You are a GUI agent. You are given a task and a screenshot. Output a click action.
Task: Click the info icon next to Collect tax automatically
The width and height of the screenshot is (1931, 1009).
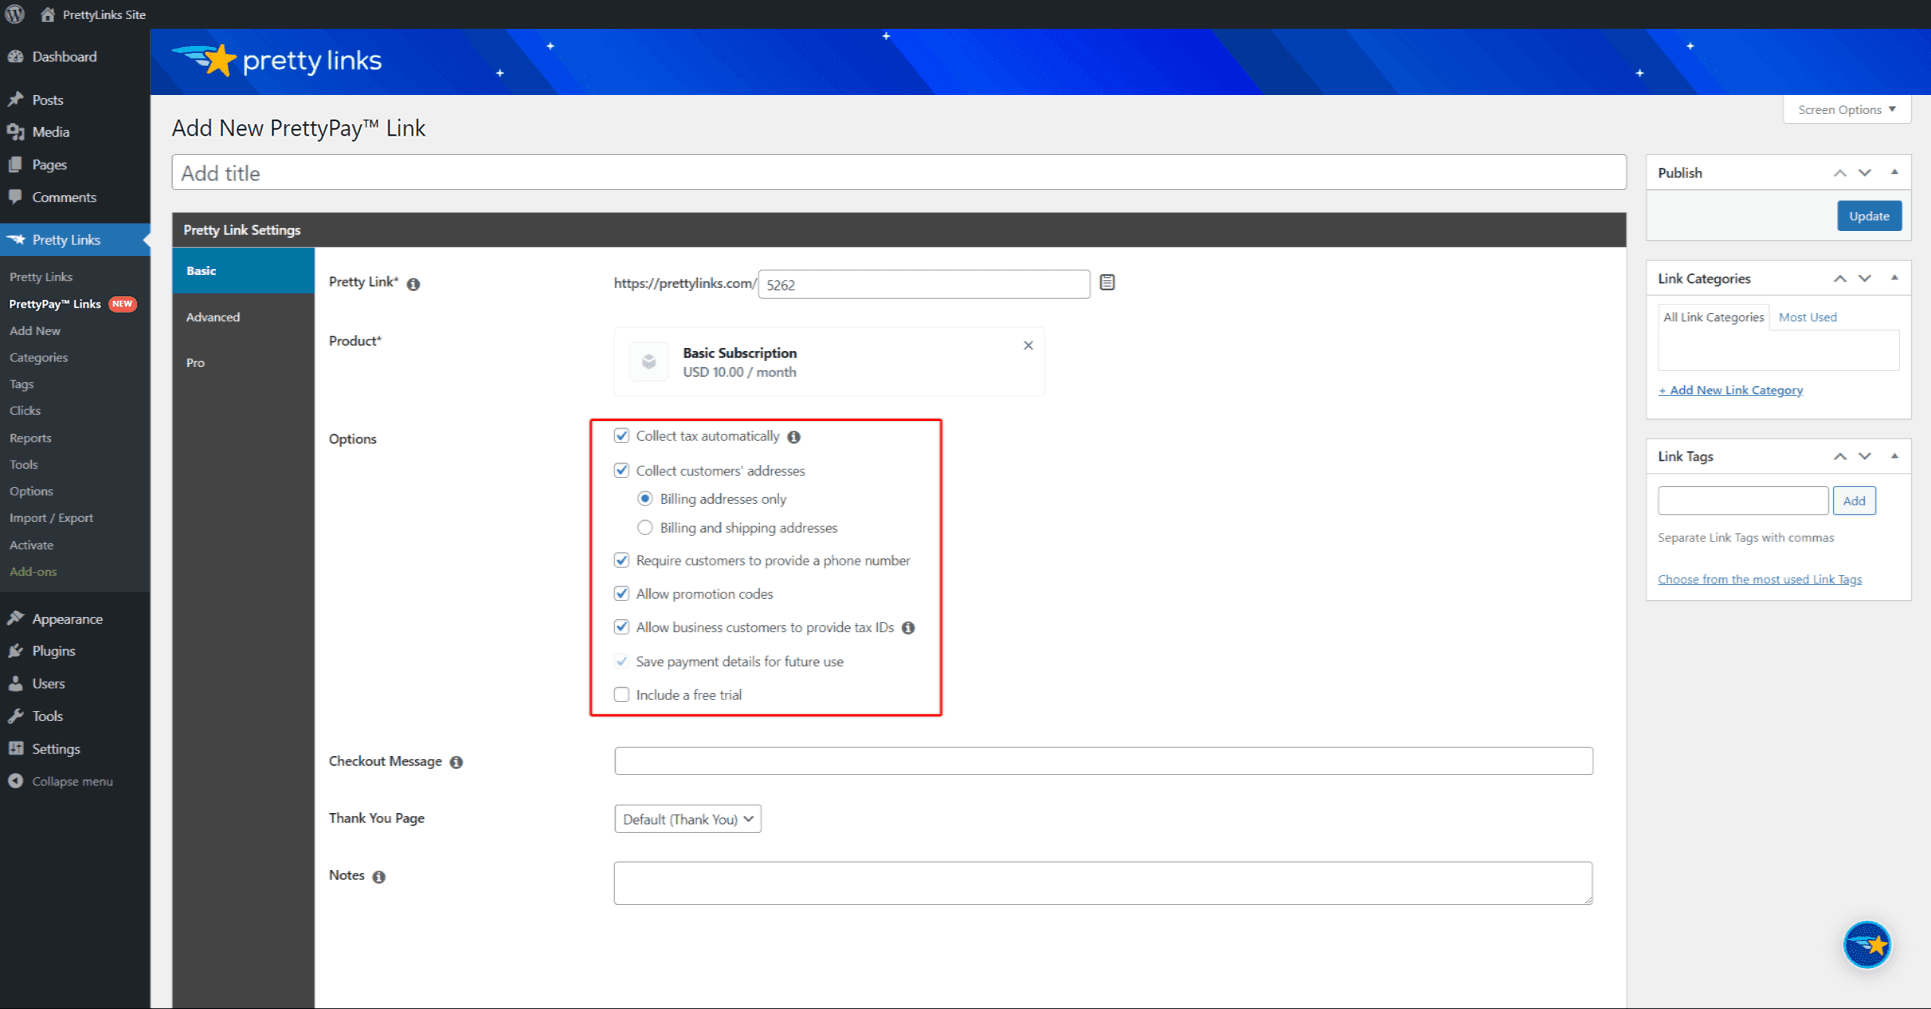[x=793, y=436]
